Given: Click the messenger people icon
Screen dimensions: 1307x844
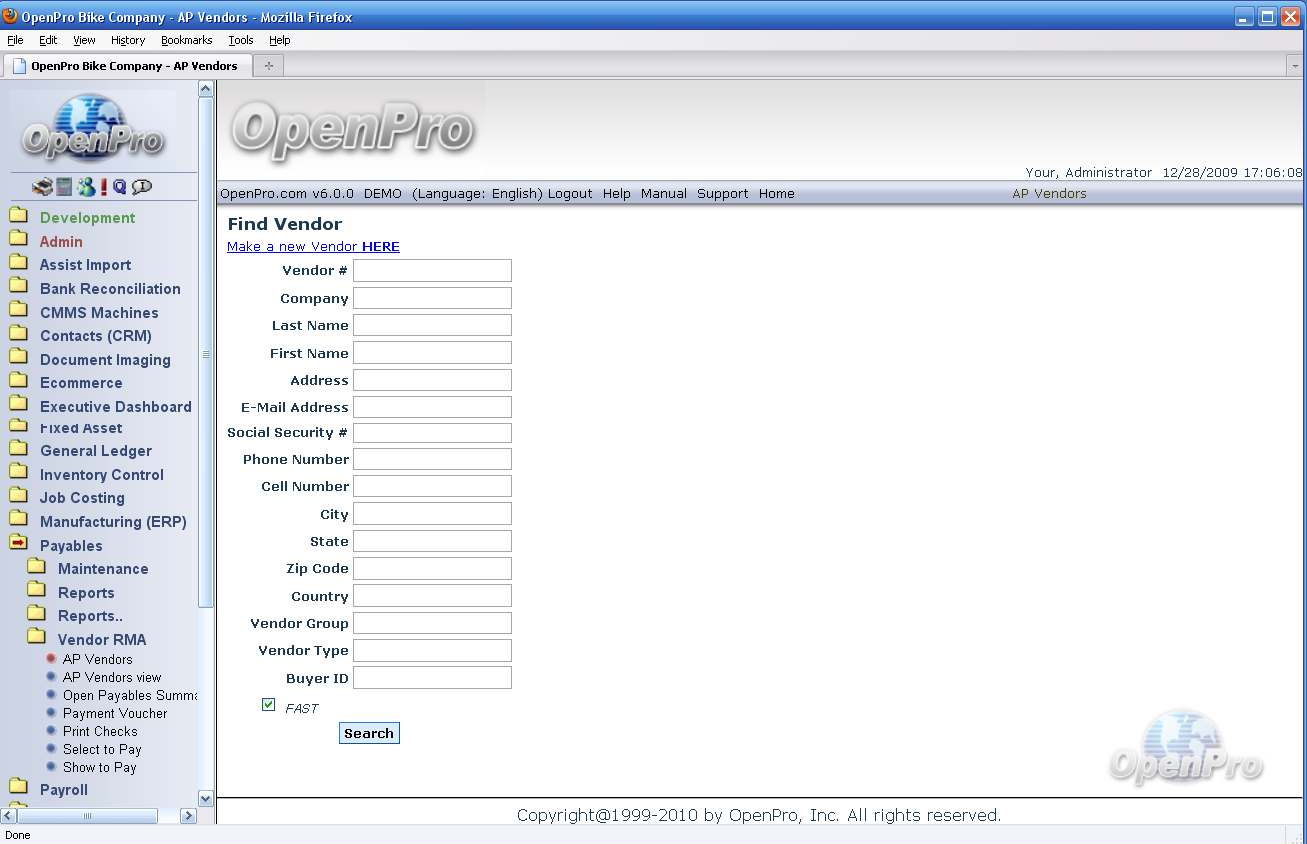Looking at the screenshot, I should click(85, 187).
